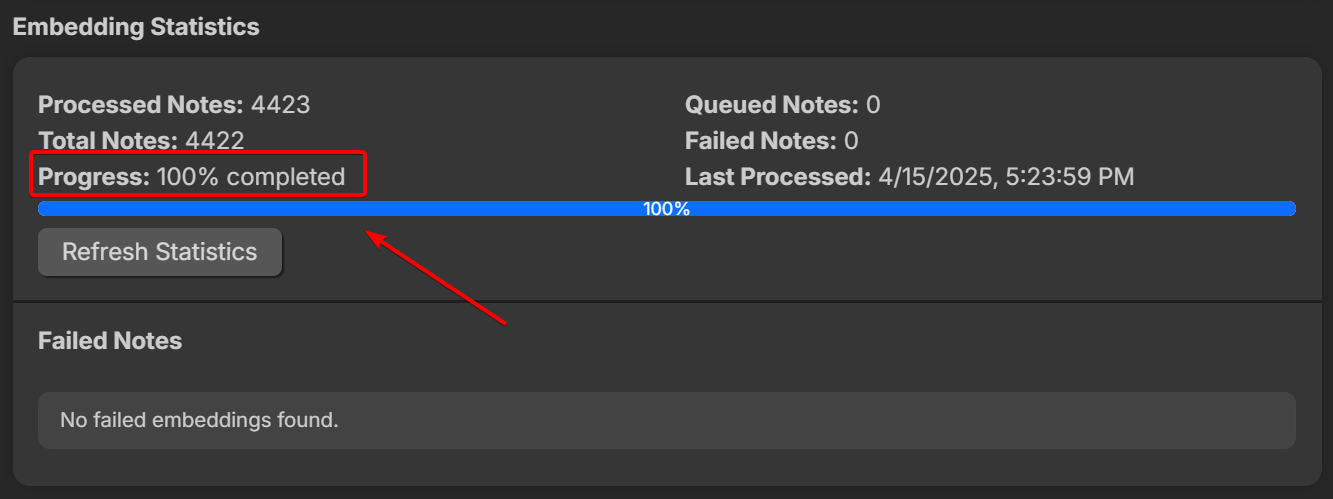
Task: Click the Failed Notes section heading
Action: point(110,341)
